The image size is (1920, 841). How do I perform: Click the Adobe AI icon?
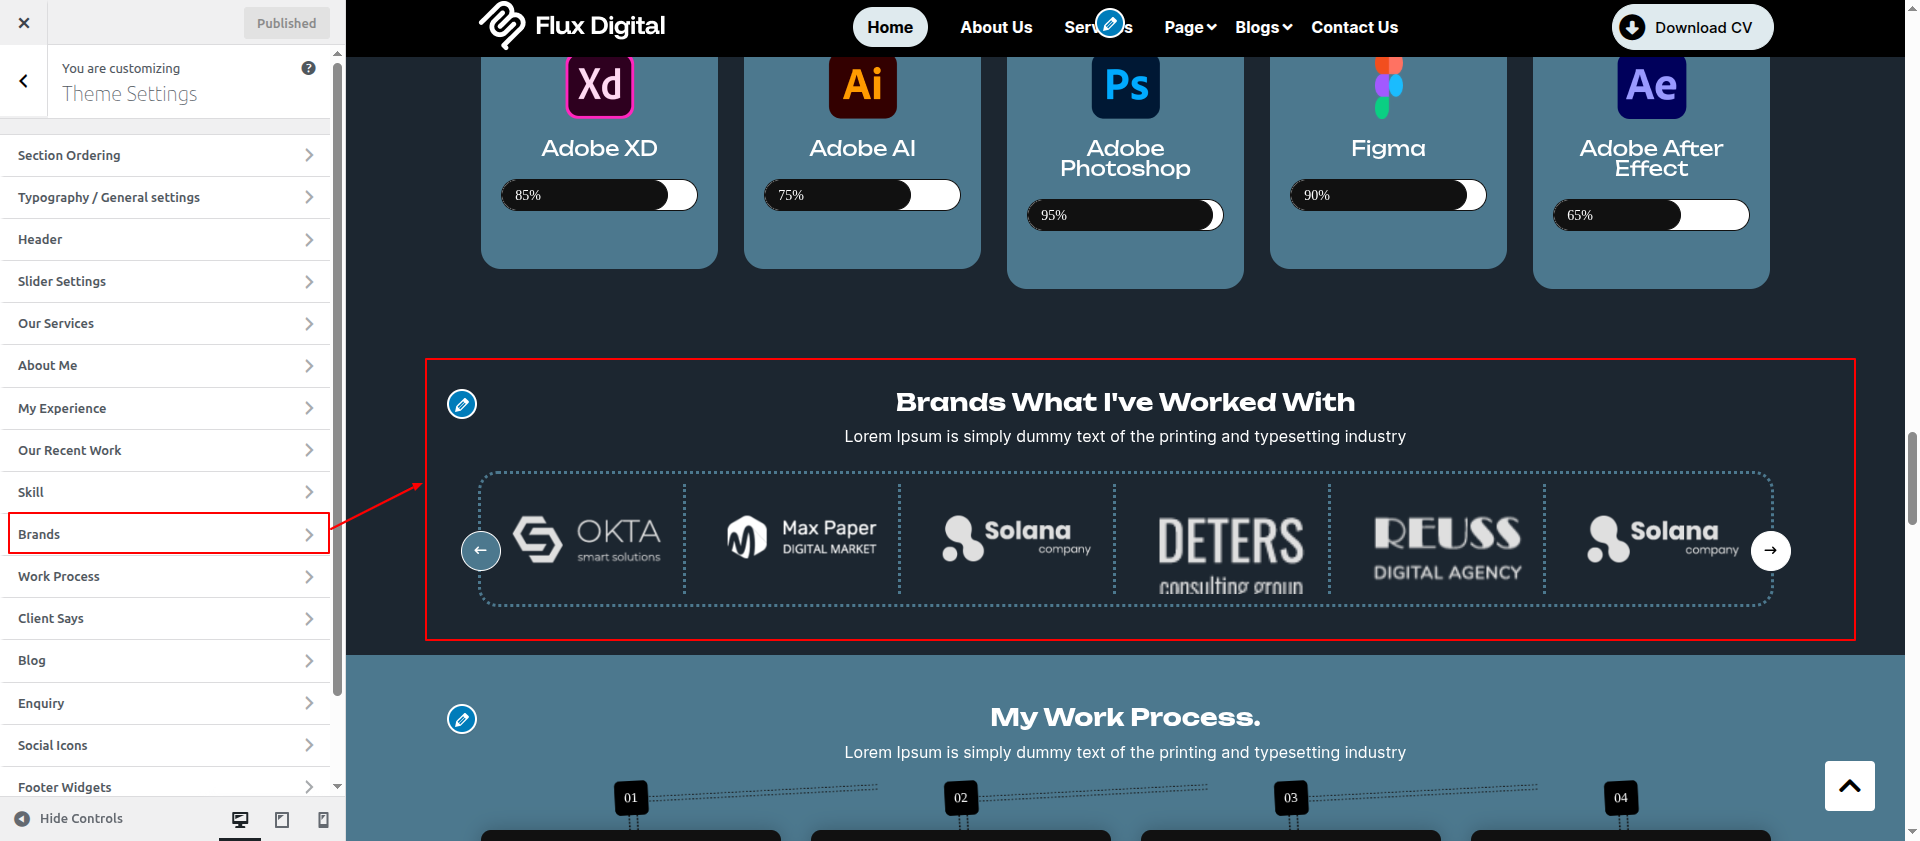point(863,85)
